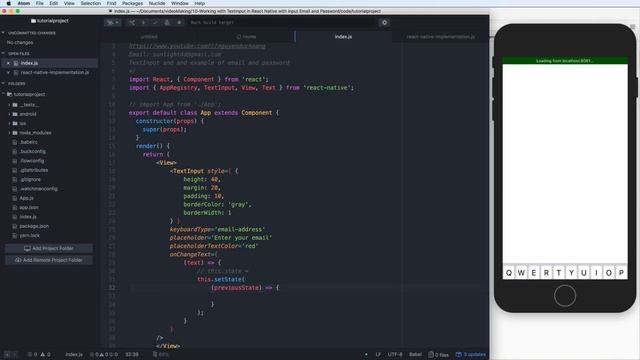This screenshot has height=360, width=640.
Task: Open the .gitattributes file
Action: click(x=34, y=170)
